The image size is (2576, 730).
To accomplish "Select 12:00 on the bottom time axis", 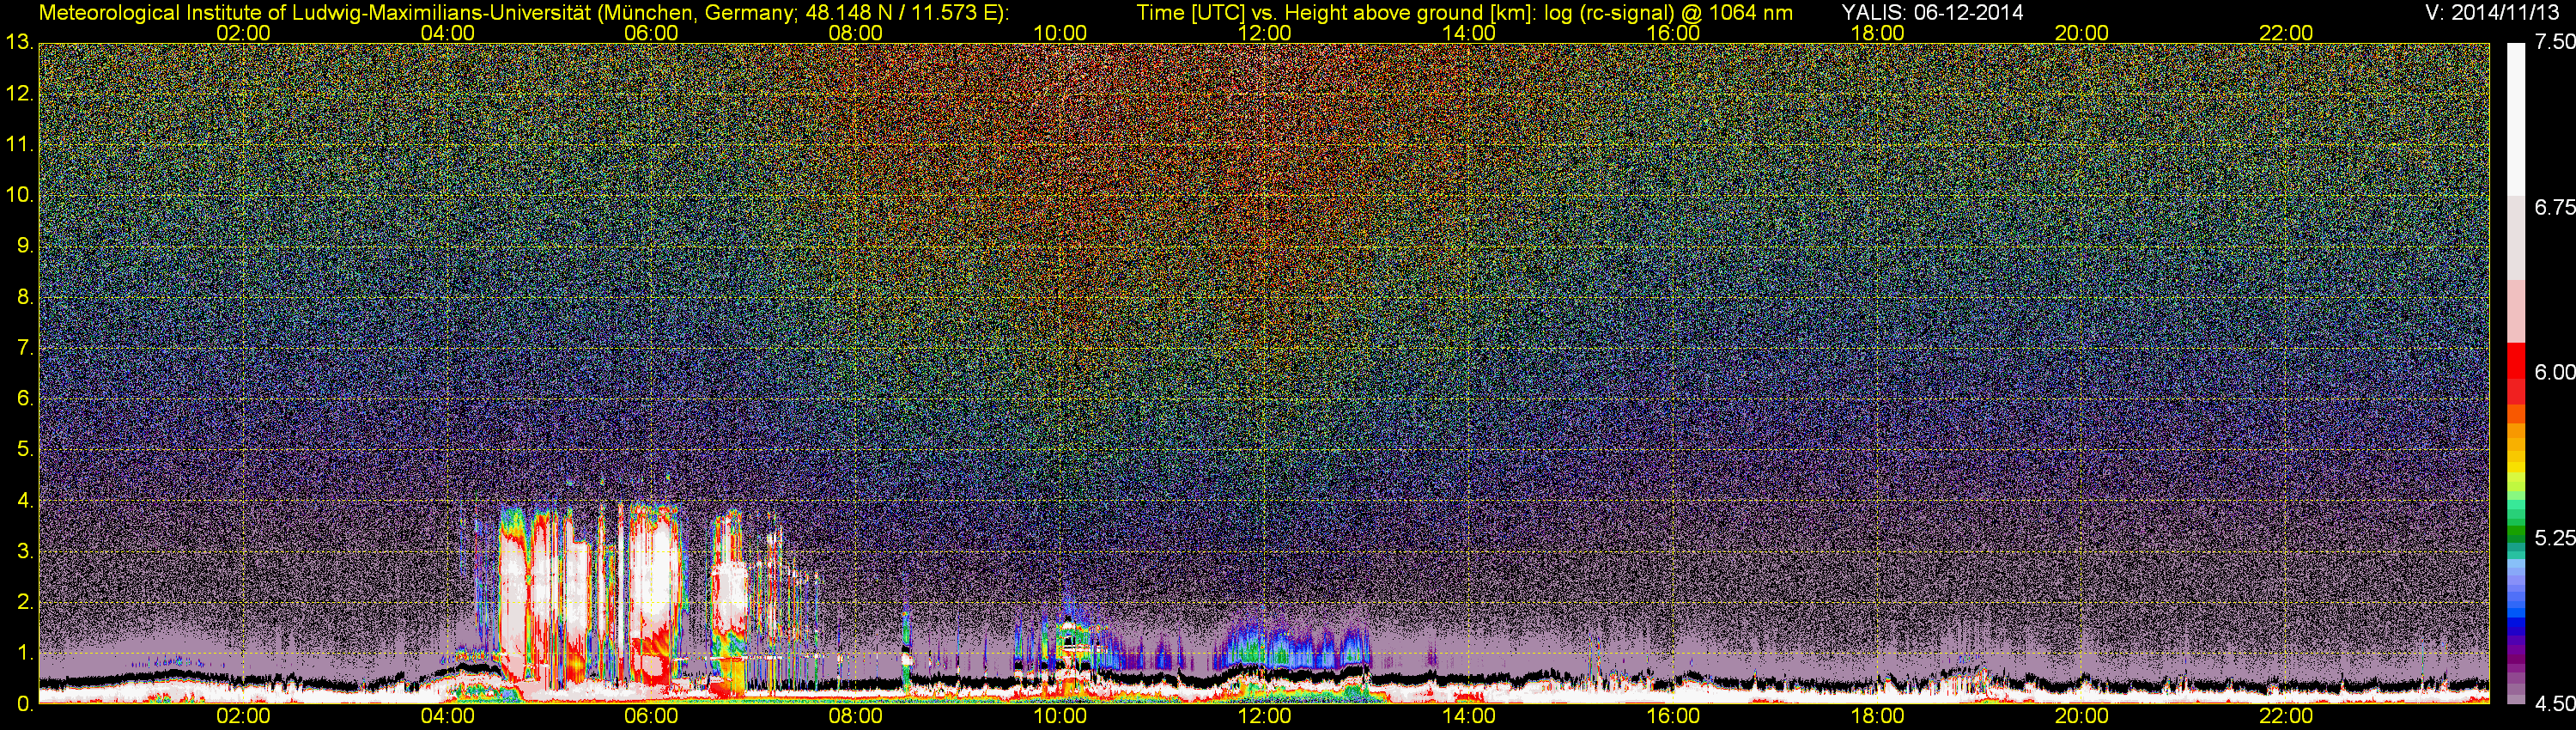I will coord(1264,716).
